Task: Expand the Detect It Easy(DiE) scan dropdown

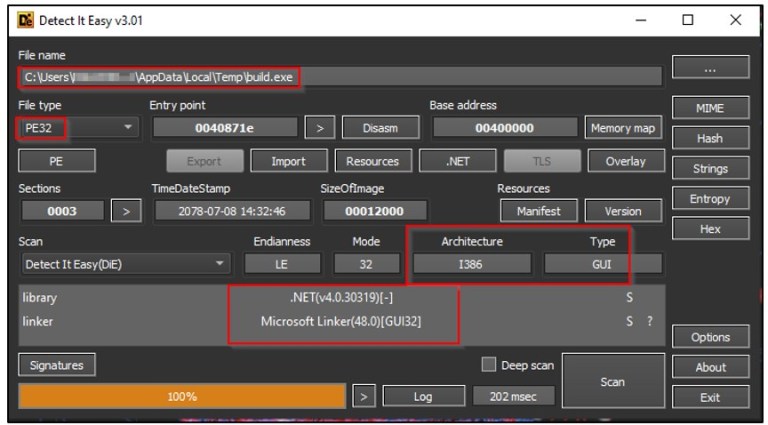Action: (126, 264)
